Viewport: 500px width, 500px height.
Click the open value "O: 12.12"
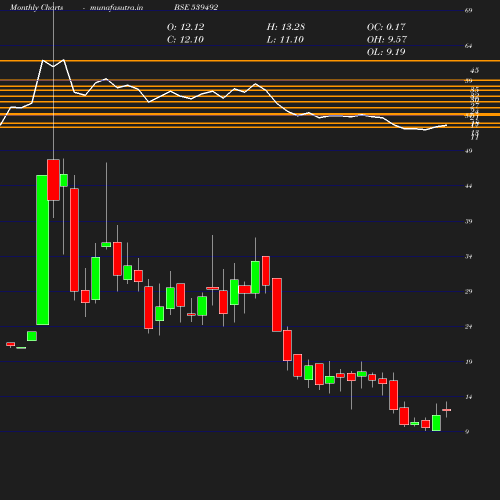pos(185,27)
